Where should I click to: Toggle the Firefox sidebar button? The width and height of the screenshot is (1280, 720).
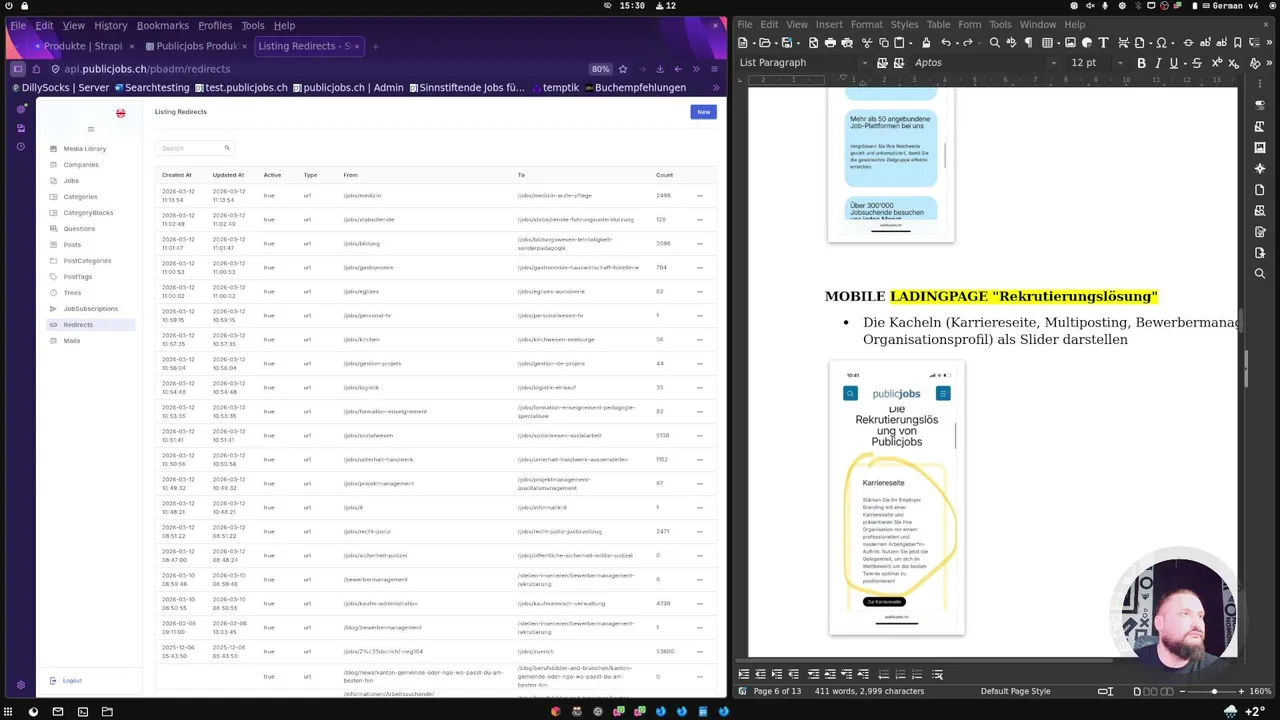(x=18, y=69)
